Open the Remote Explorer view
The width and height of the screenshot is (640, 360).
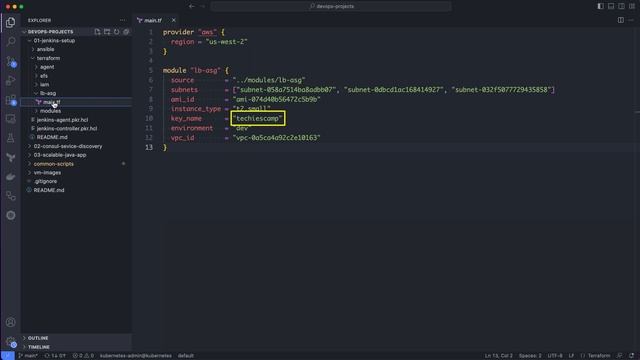coord(11,119)
